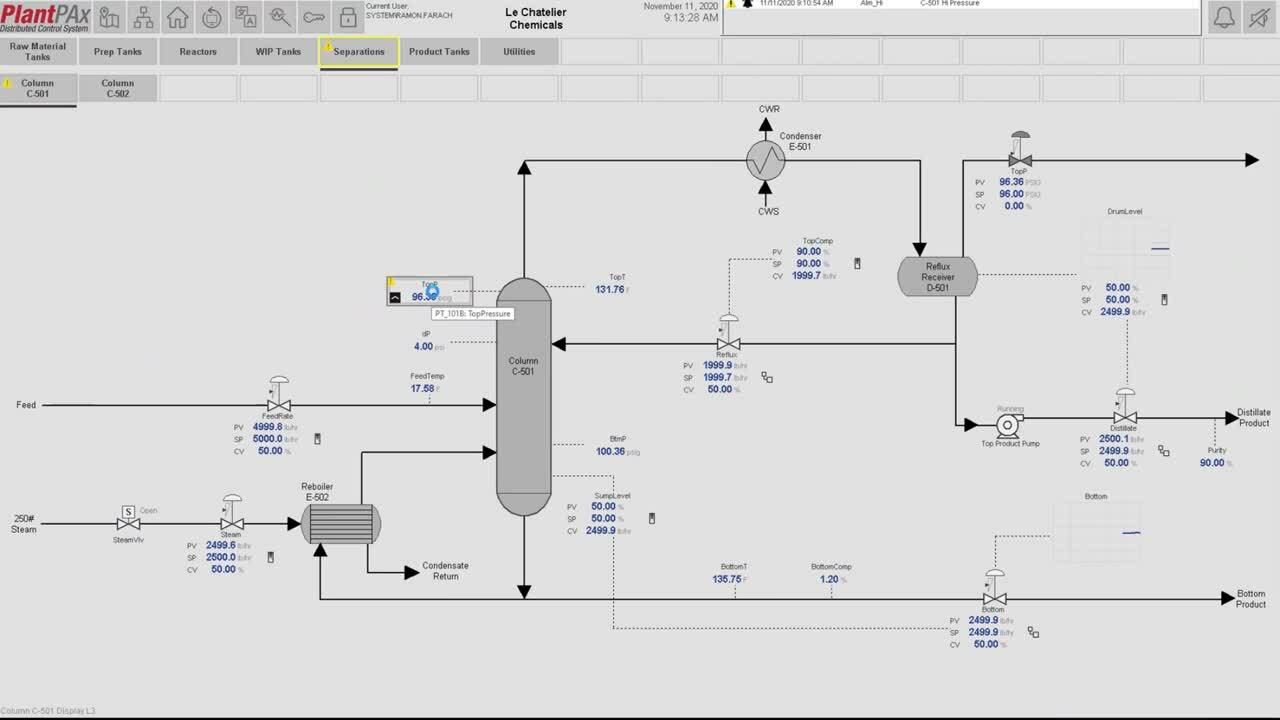Open the alarm bell summary button
This screenshot has height=720, width=1280.
[x=1223, y=17]
